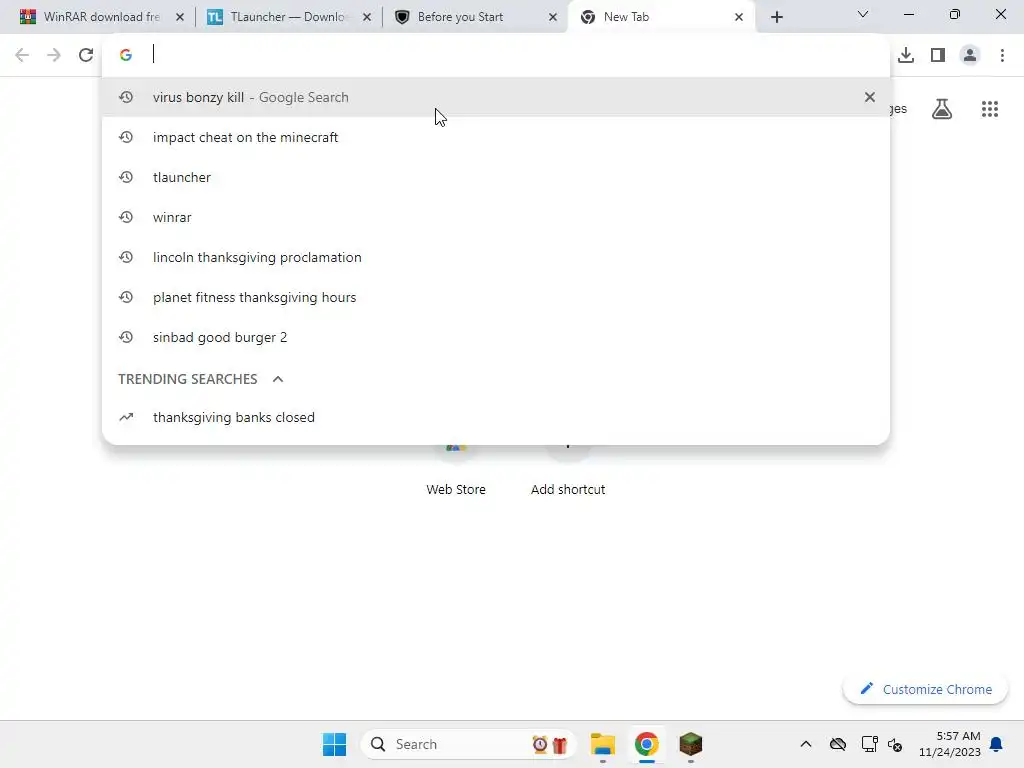Open the notifications bell icon
The height and width of the screenshot is (768, 1024).
click(x=997, y=744)
